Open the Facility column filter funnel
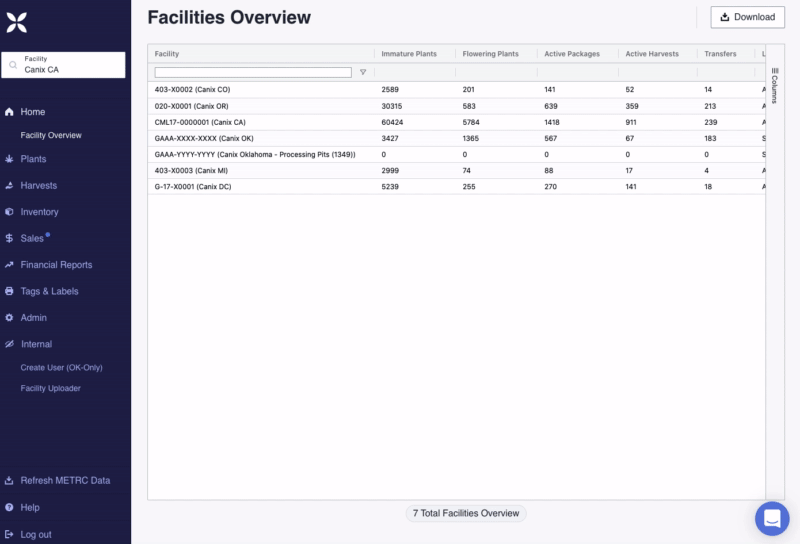Image resolution: width=800 pixels, height=544 pixels. pyautogui.click(x=363, y=72)
